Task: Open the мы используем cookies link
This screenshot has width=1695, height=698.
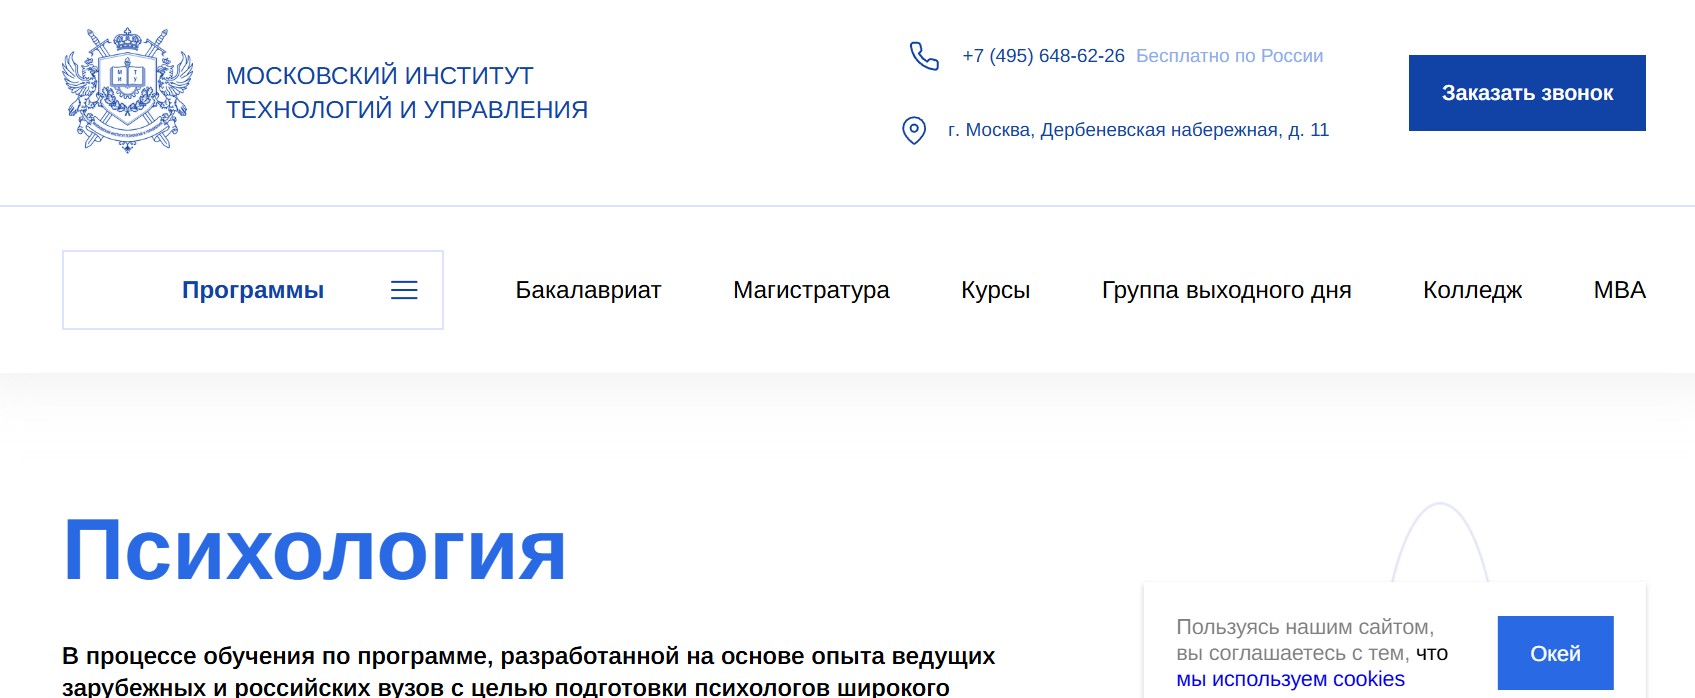Action: click(1290, 679)
